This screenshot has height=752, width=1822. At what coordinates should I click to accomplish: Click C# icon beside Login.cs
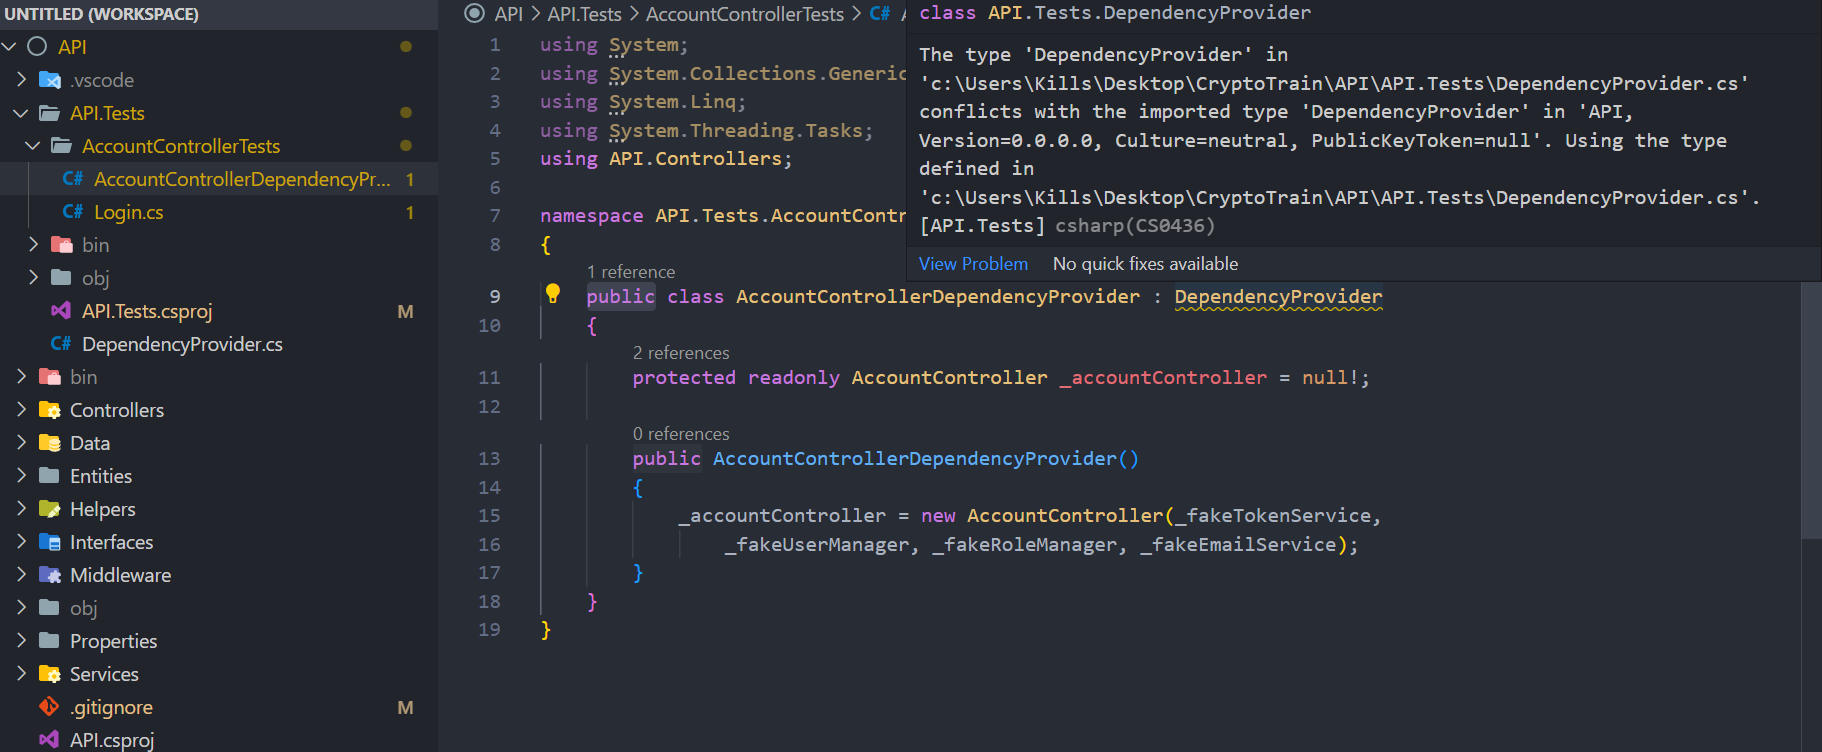coord(73,212)
